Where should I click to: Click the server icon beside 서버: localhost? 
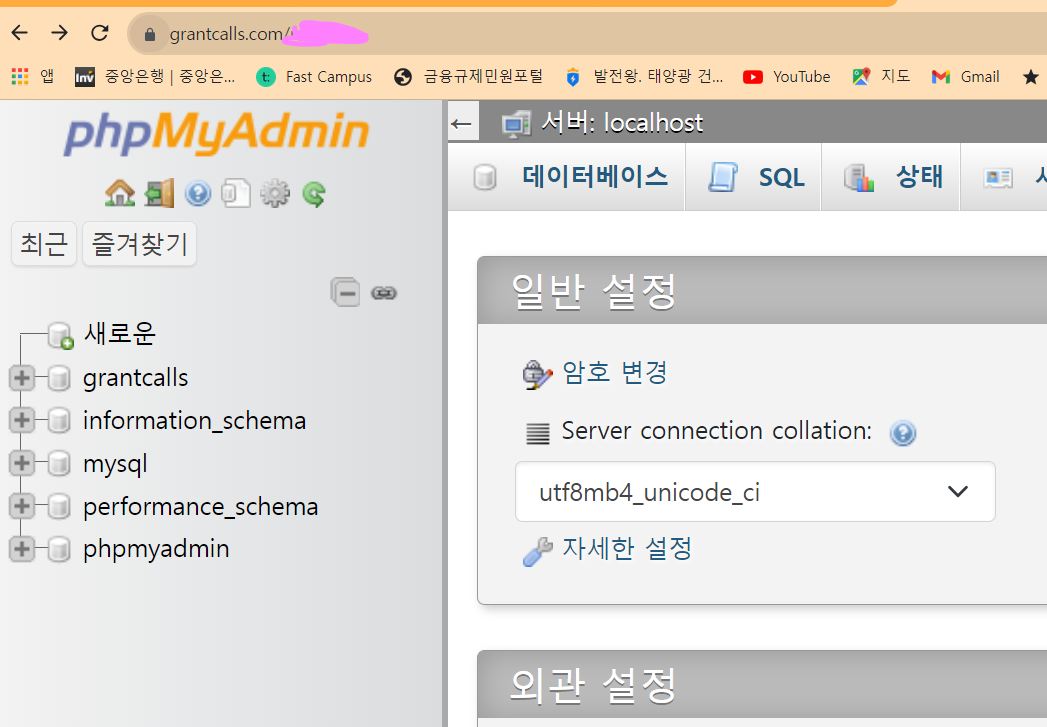(517, 124)
